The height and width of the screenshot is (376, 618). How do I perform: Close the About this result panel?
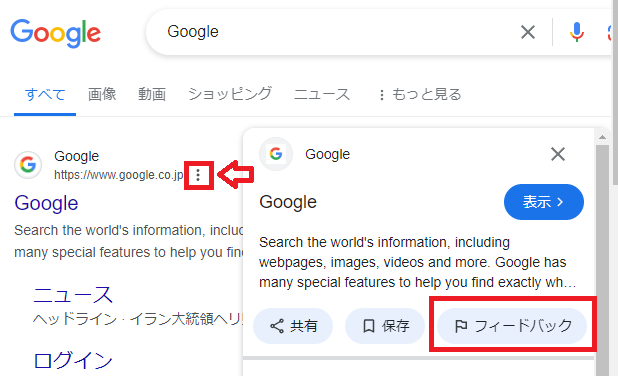558,154
